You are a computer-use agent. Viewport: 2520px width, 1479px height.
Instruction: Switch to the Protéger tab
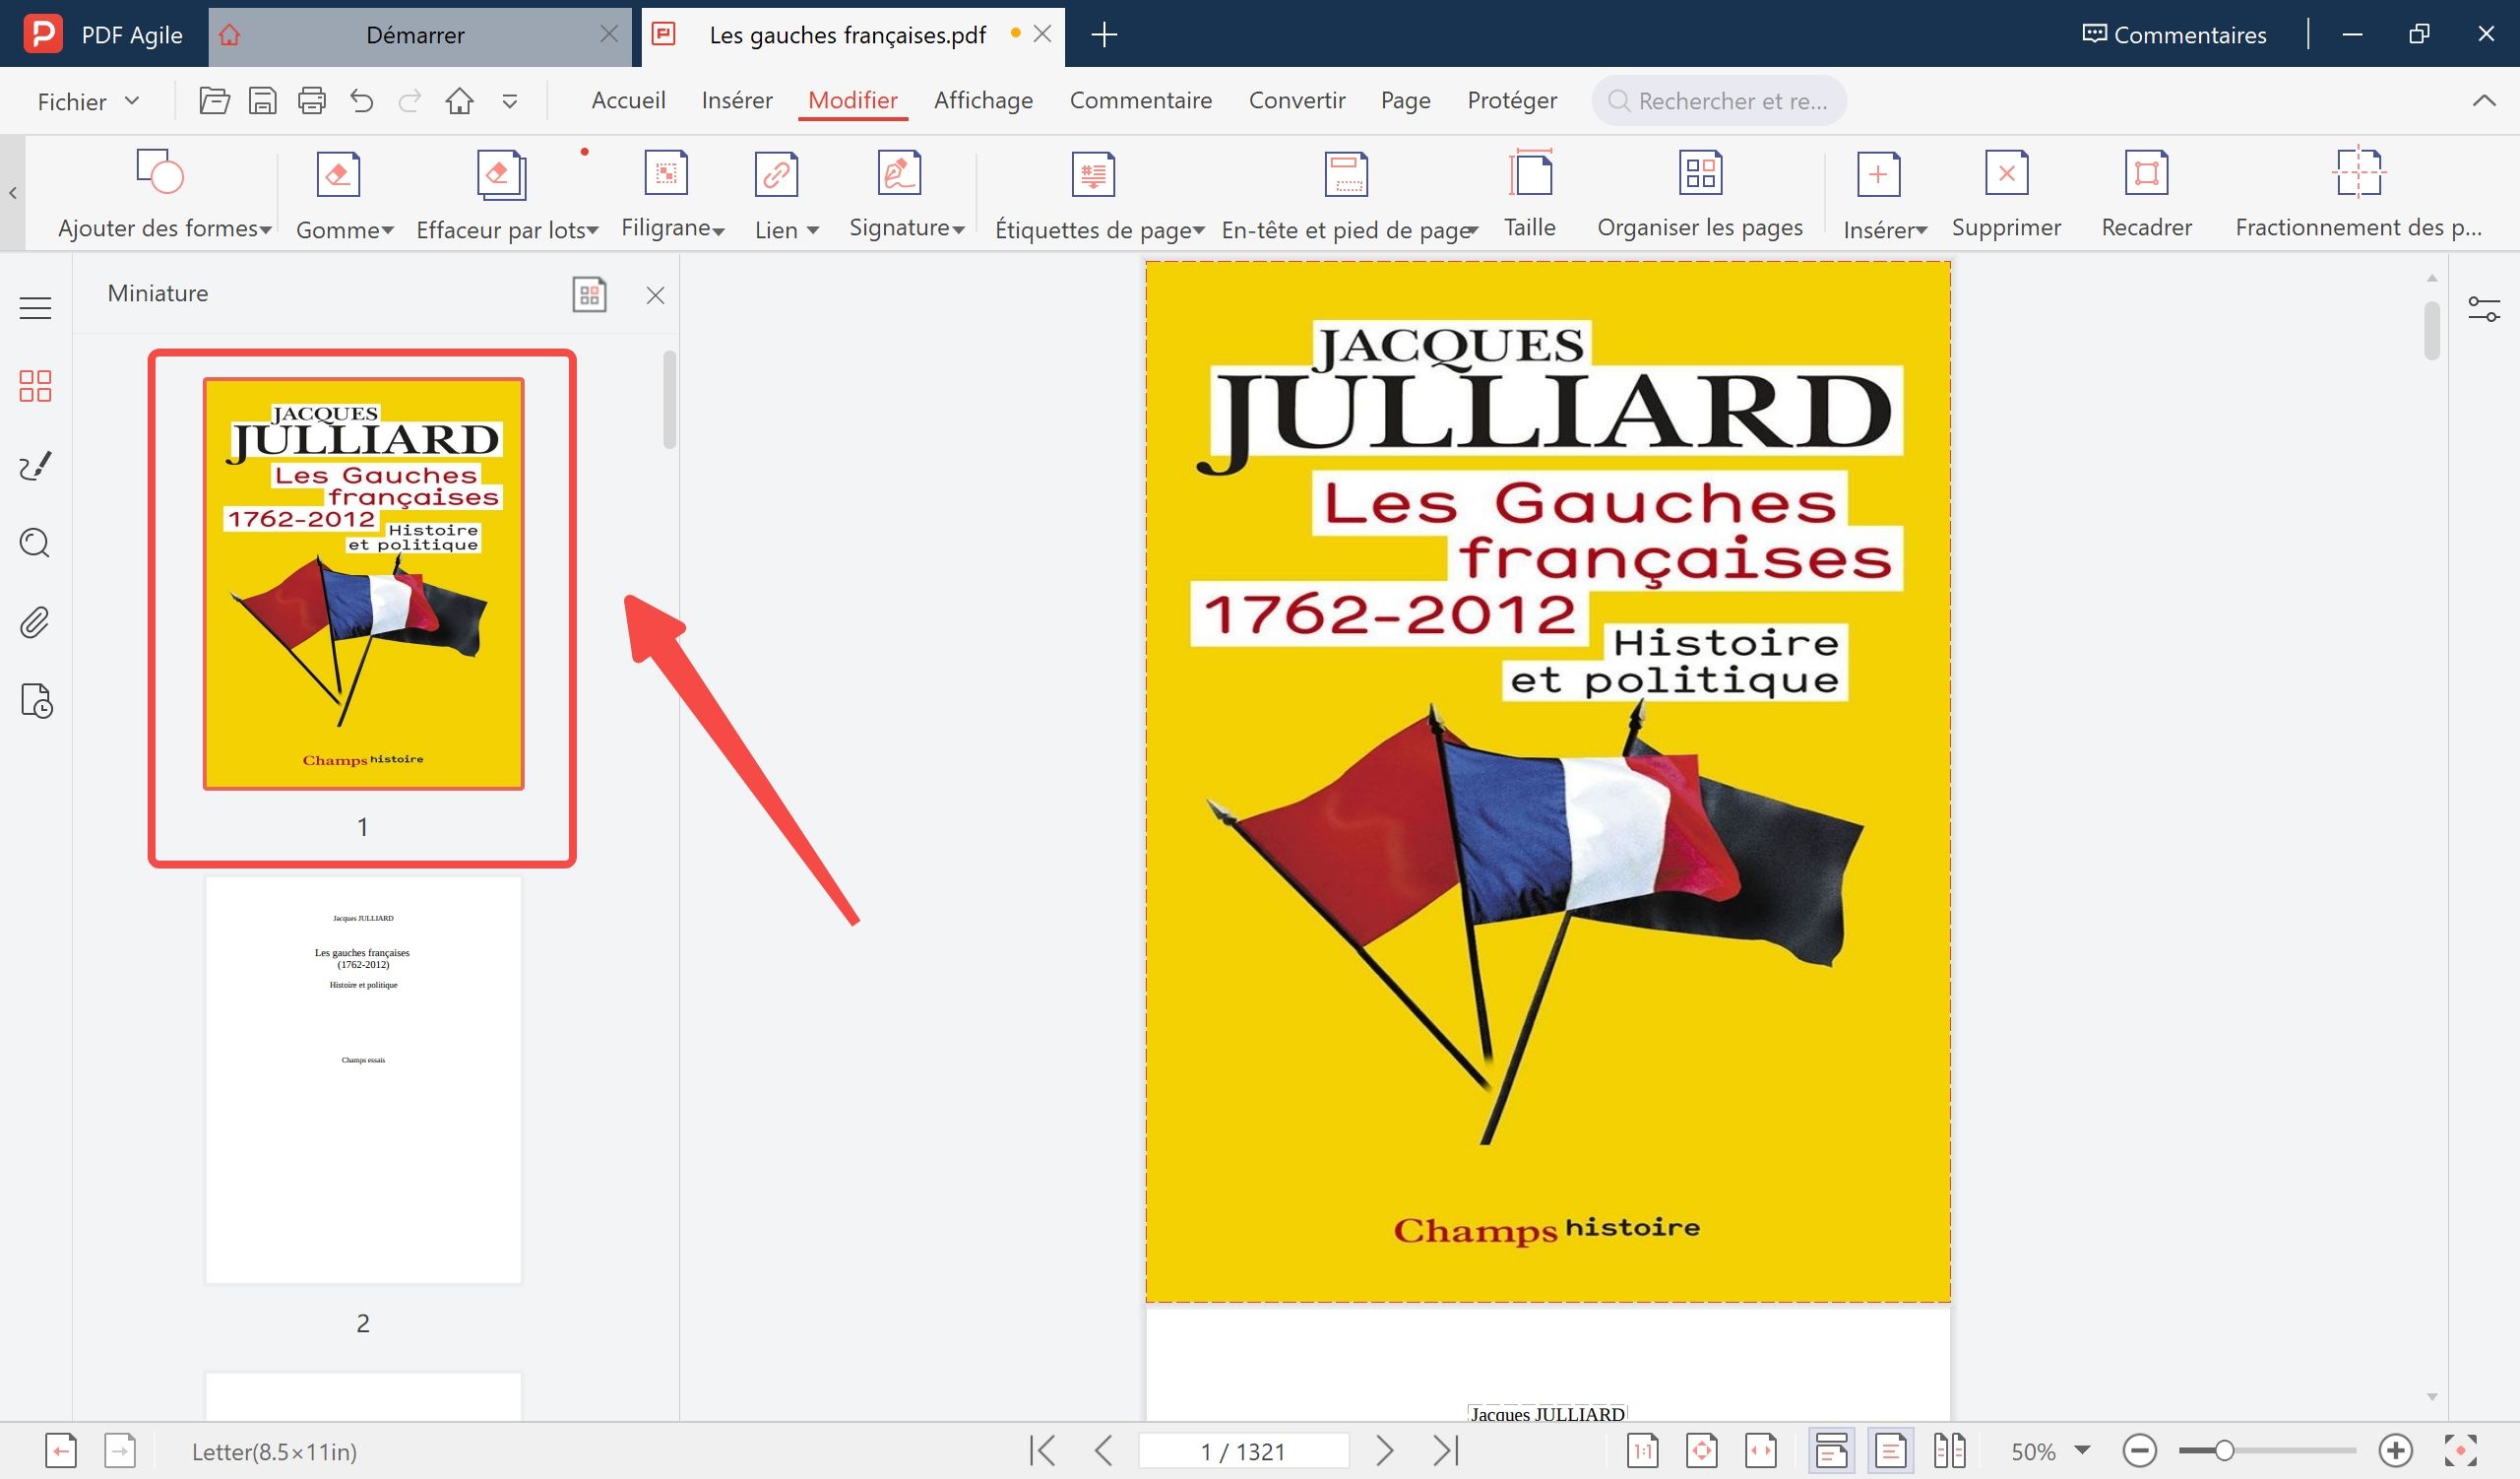[x=1512, y=100]
